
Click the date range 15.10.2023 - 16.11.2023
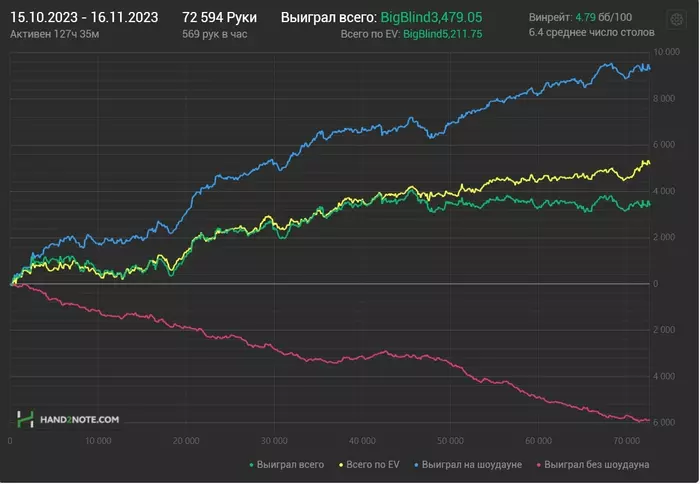[x=84, y=17]
